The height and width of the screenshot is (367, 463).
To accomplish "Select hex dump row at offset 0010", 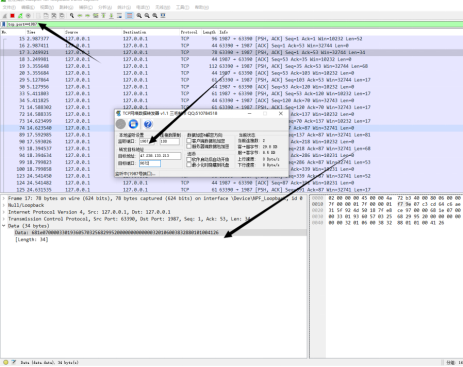I will coord(386,204).
